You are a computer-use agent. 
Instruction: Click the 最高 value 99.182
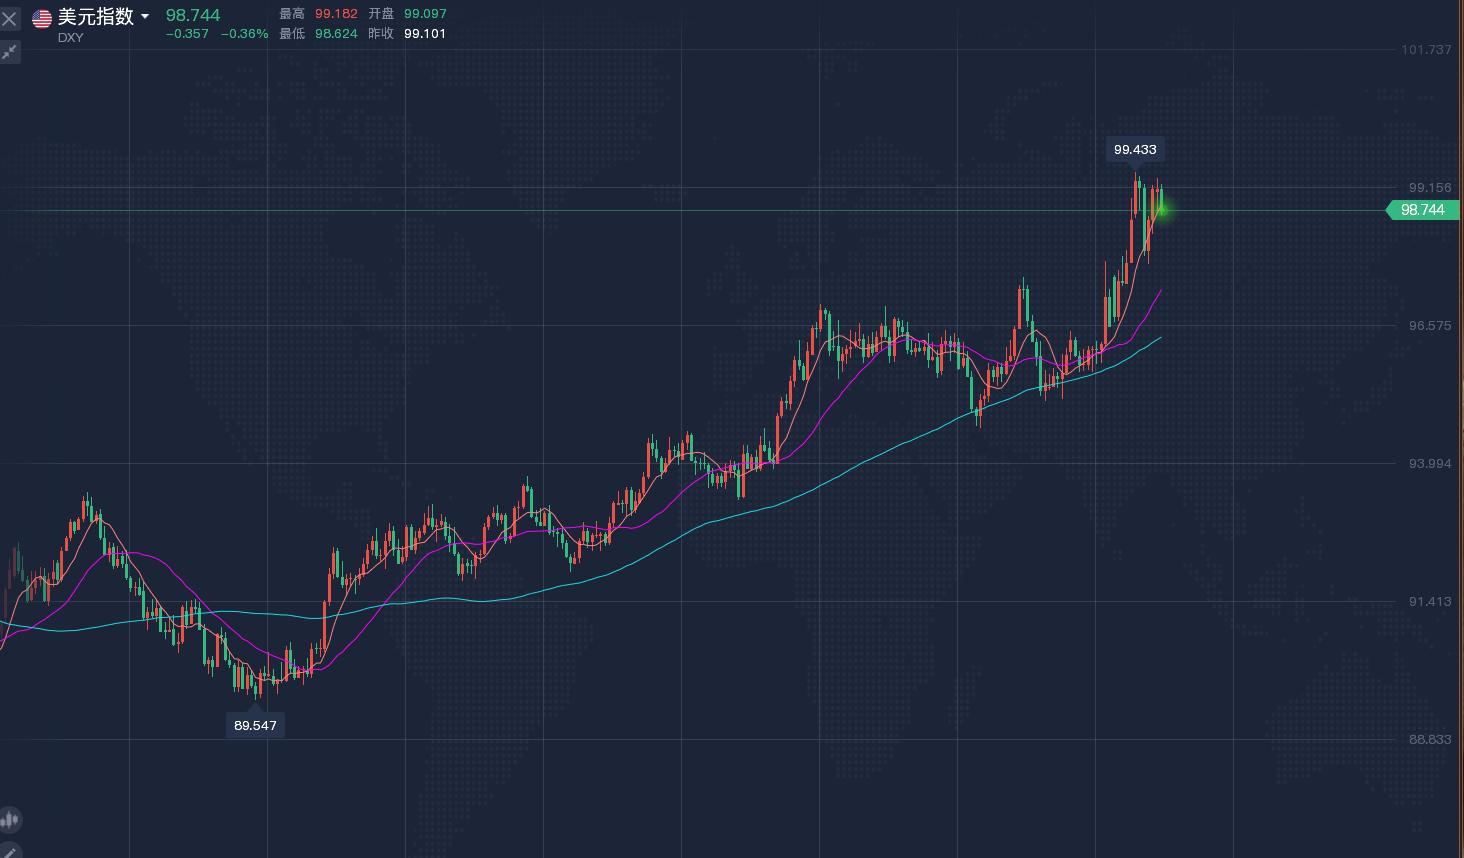point(336,14)
